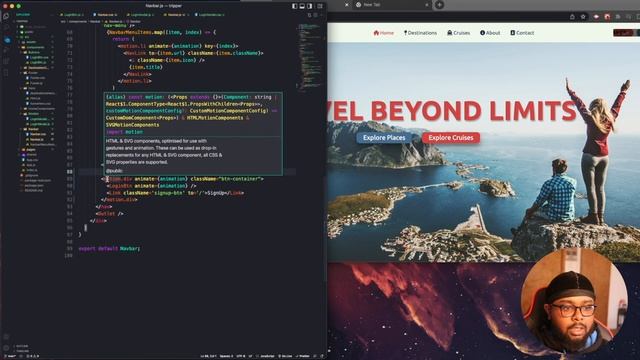Click the highlighted blue activity bar icon
This screenshot has height=360, width=640.
point(7,40)
